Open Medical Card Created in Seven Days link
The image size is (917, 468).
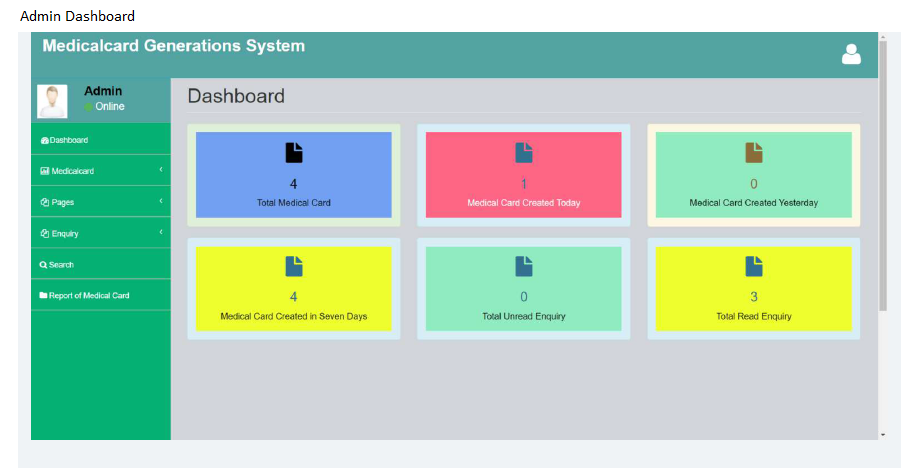click(x=294, y=316)
